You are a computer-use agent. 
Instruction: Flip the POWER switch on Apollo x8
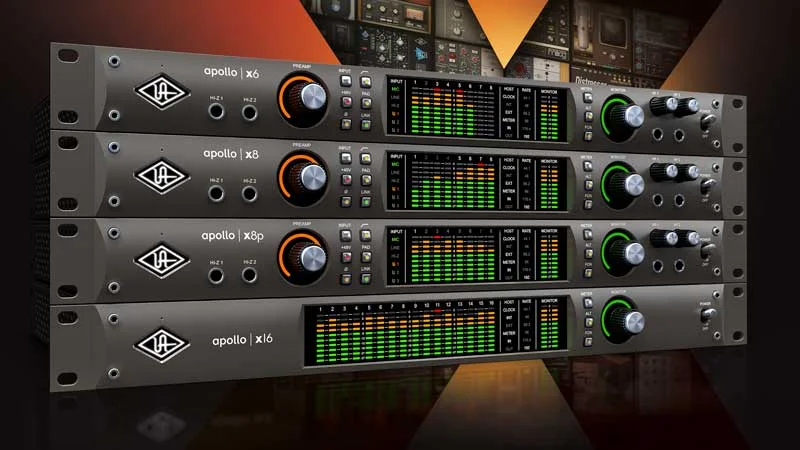coord(707,186)
